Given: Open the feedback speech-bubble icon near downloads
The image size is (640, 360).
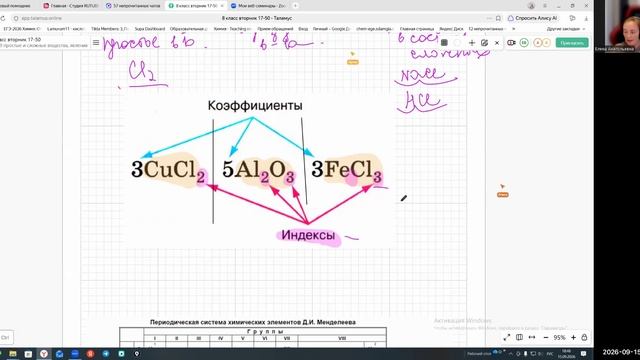Looking at the screenshot, I should pos(572,18).
